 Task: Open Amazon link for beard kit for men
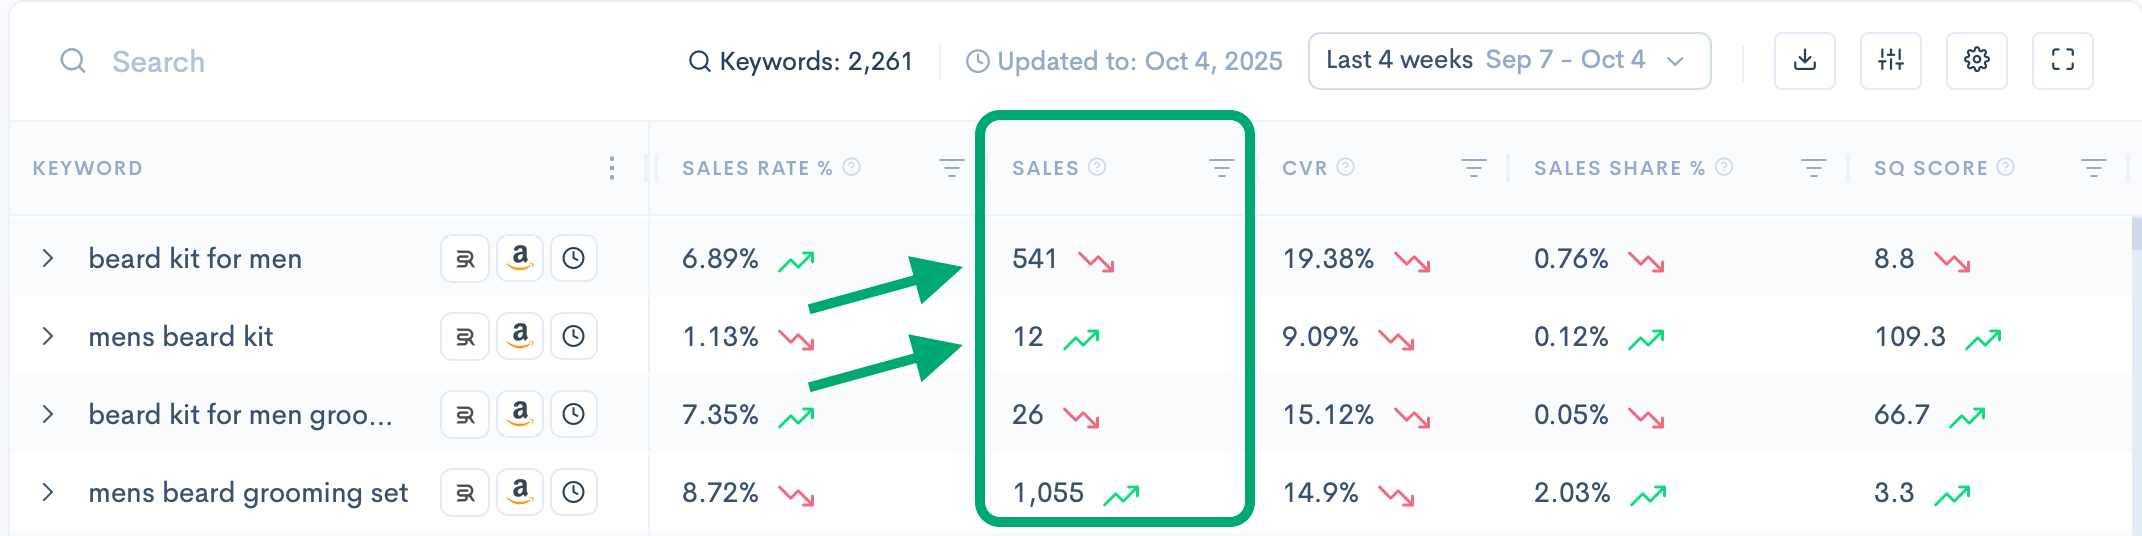520,258
